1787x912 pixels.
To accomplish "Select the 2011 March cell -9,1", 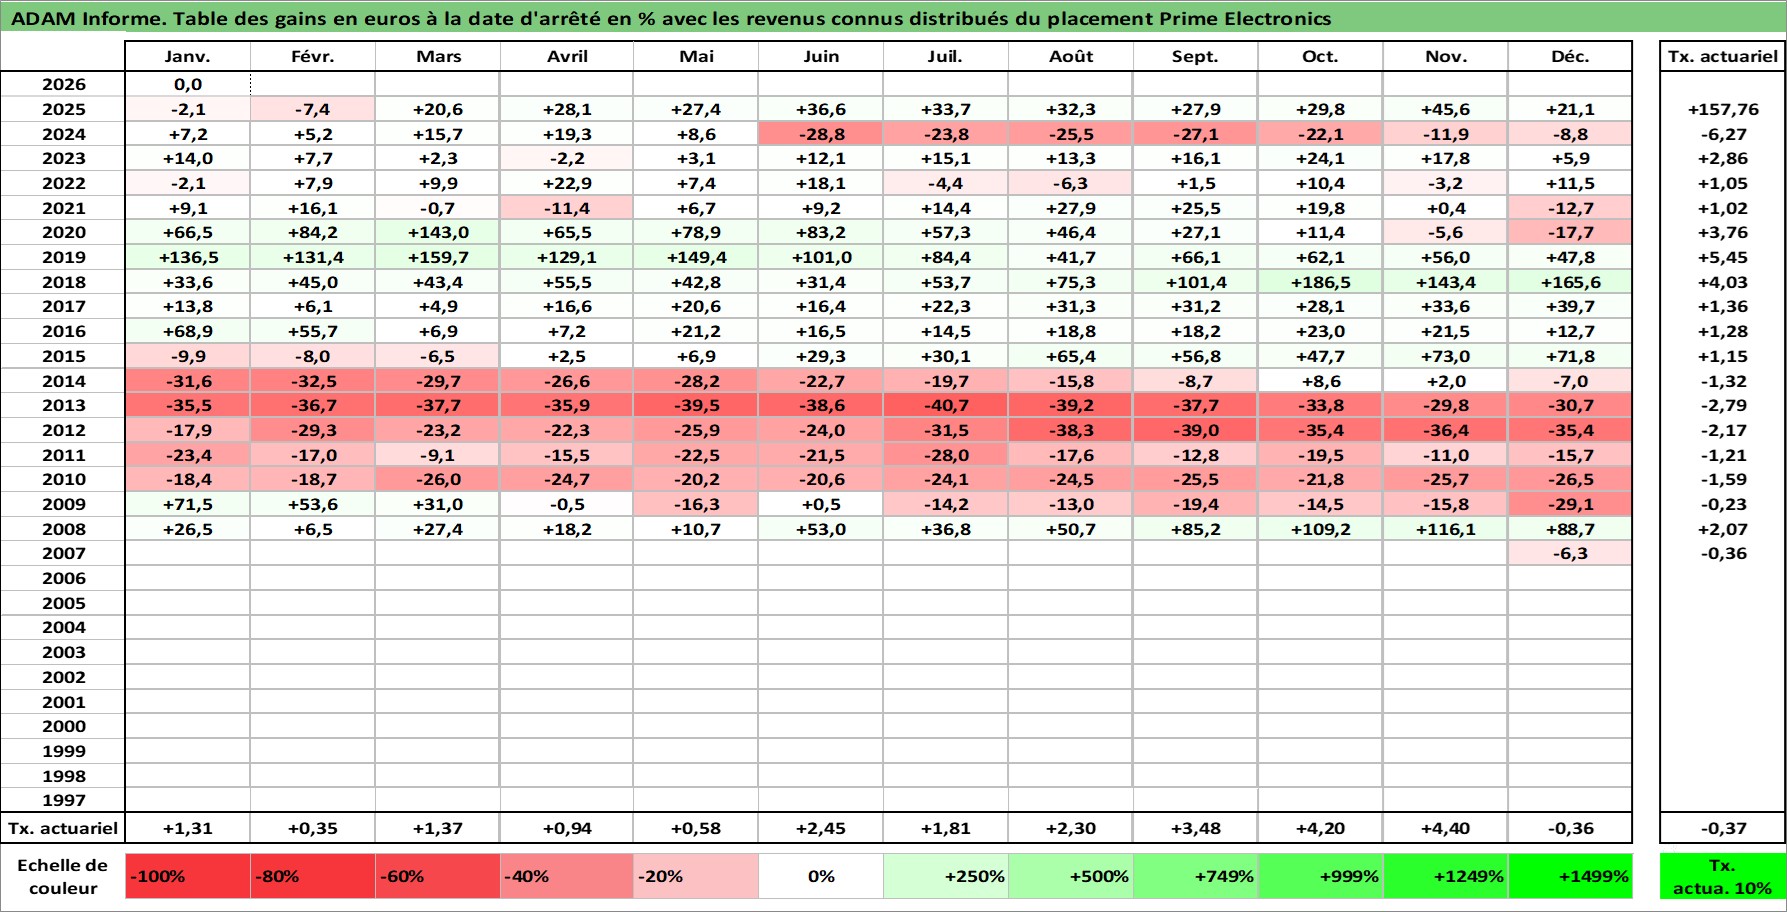I will [x=437, y=455].
